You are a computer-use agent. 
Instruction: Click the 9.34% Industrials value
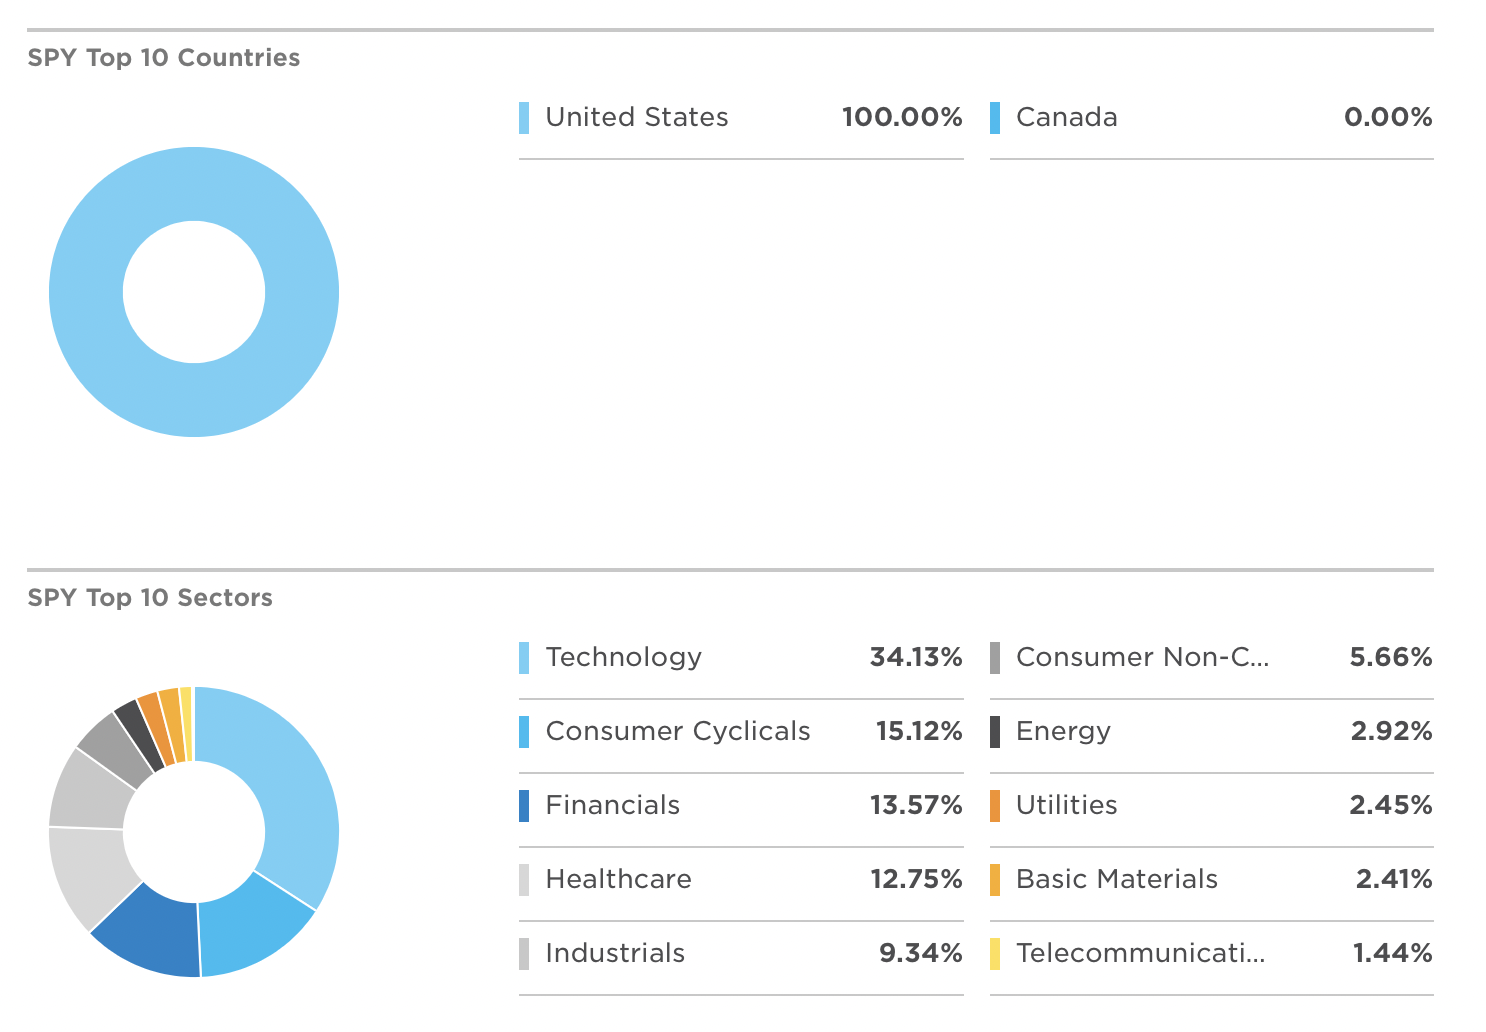(x=921, y=953)
